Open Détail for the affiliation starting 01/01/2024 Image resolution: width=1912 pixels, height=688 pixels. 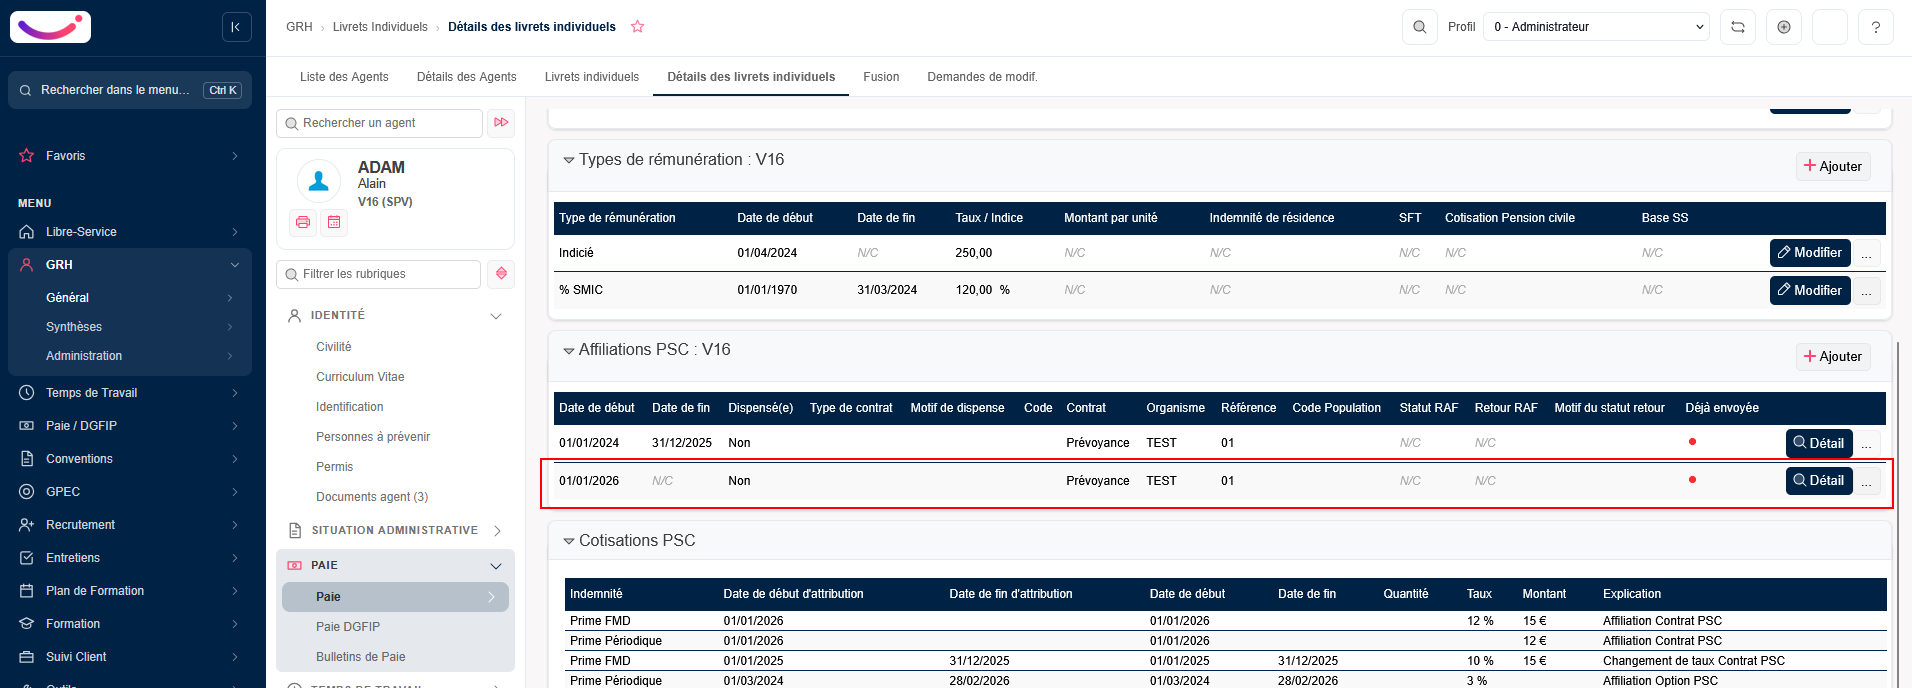[1819, 443]
